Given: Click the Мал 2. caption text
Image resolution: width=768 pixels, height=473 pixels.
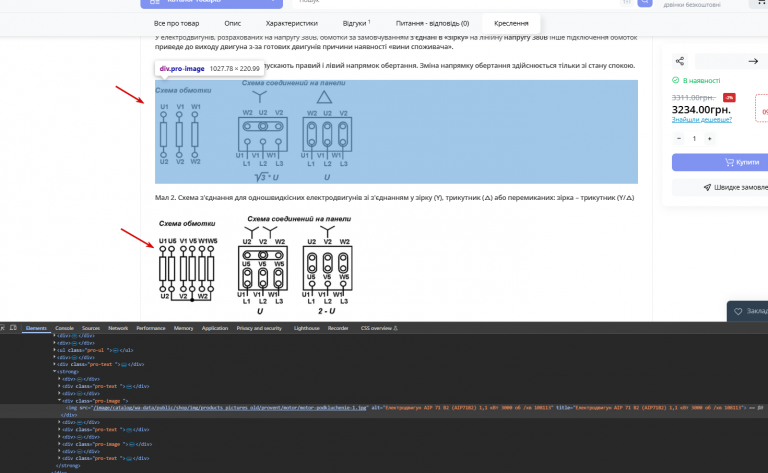Looking at the screenshot, I should tap(394, 198).
